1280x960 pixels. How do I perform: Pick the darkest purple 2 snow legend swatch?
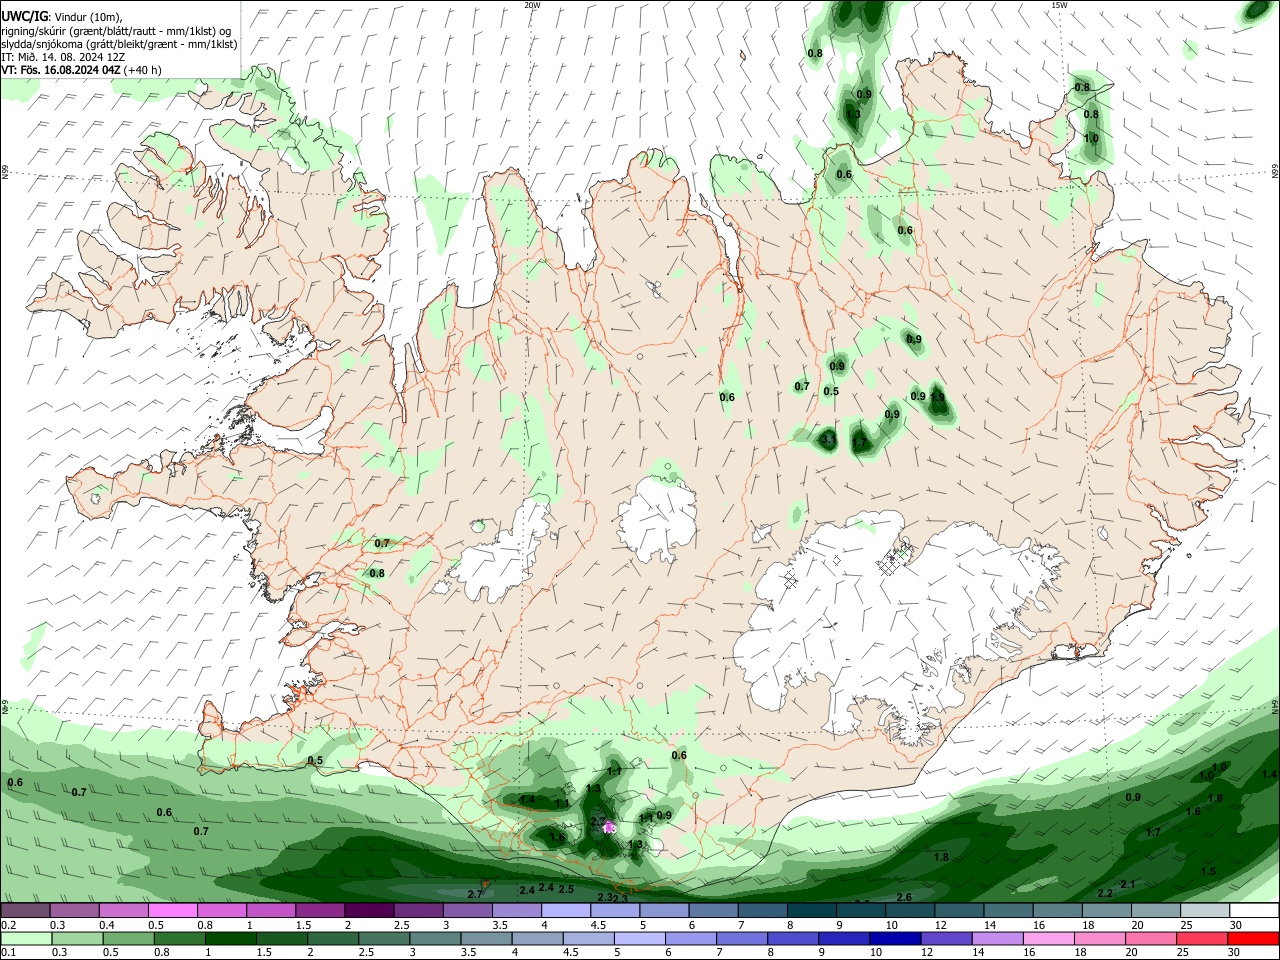pos(368,910)
